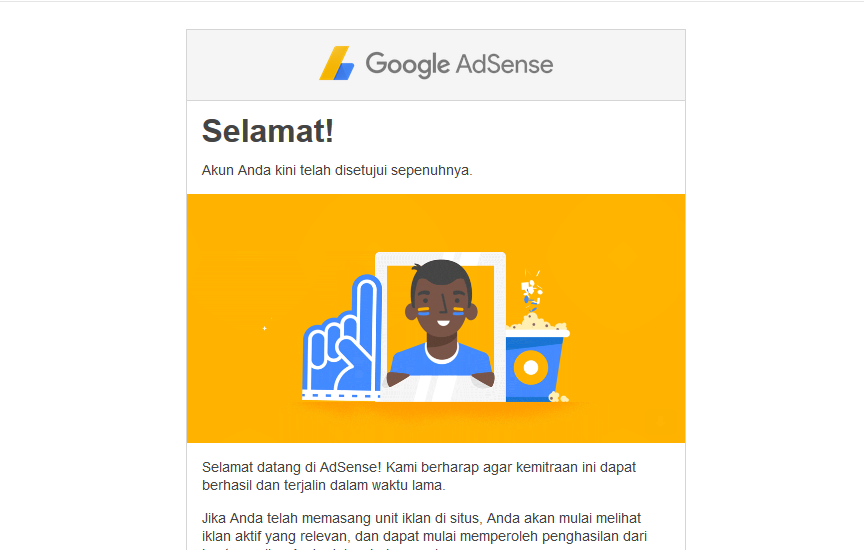Click the word AdSense in the welcome paragraph
This screenshot has width=864, height=550.
coord(350,467)
